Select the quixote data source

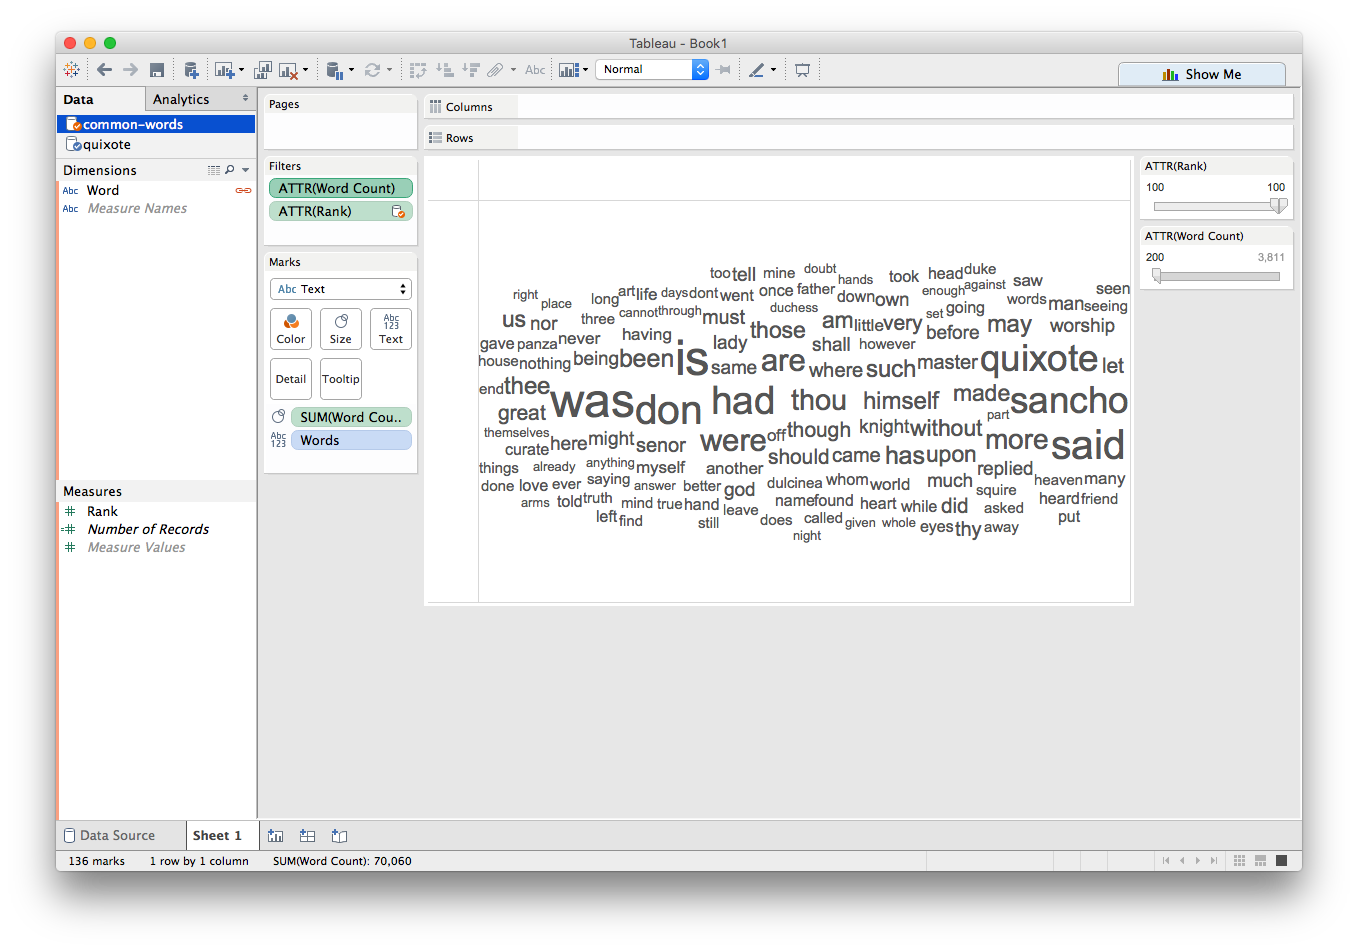pos(157,144)
